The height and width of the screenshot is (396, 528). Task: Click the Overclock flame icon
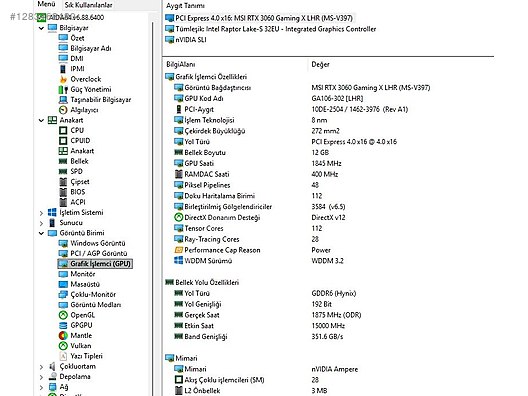(x=63, y=79)
